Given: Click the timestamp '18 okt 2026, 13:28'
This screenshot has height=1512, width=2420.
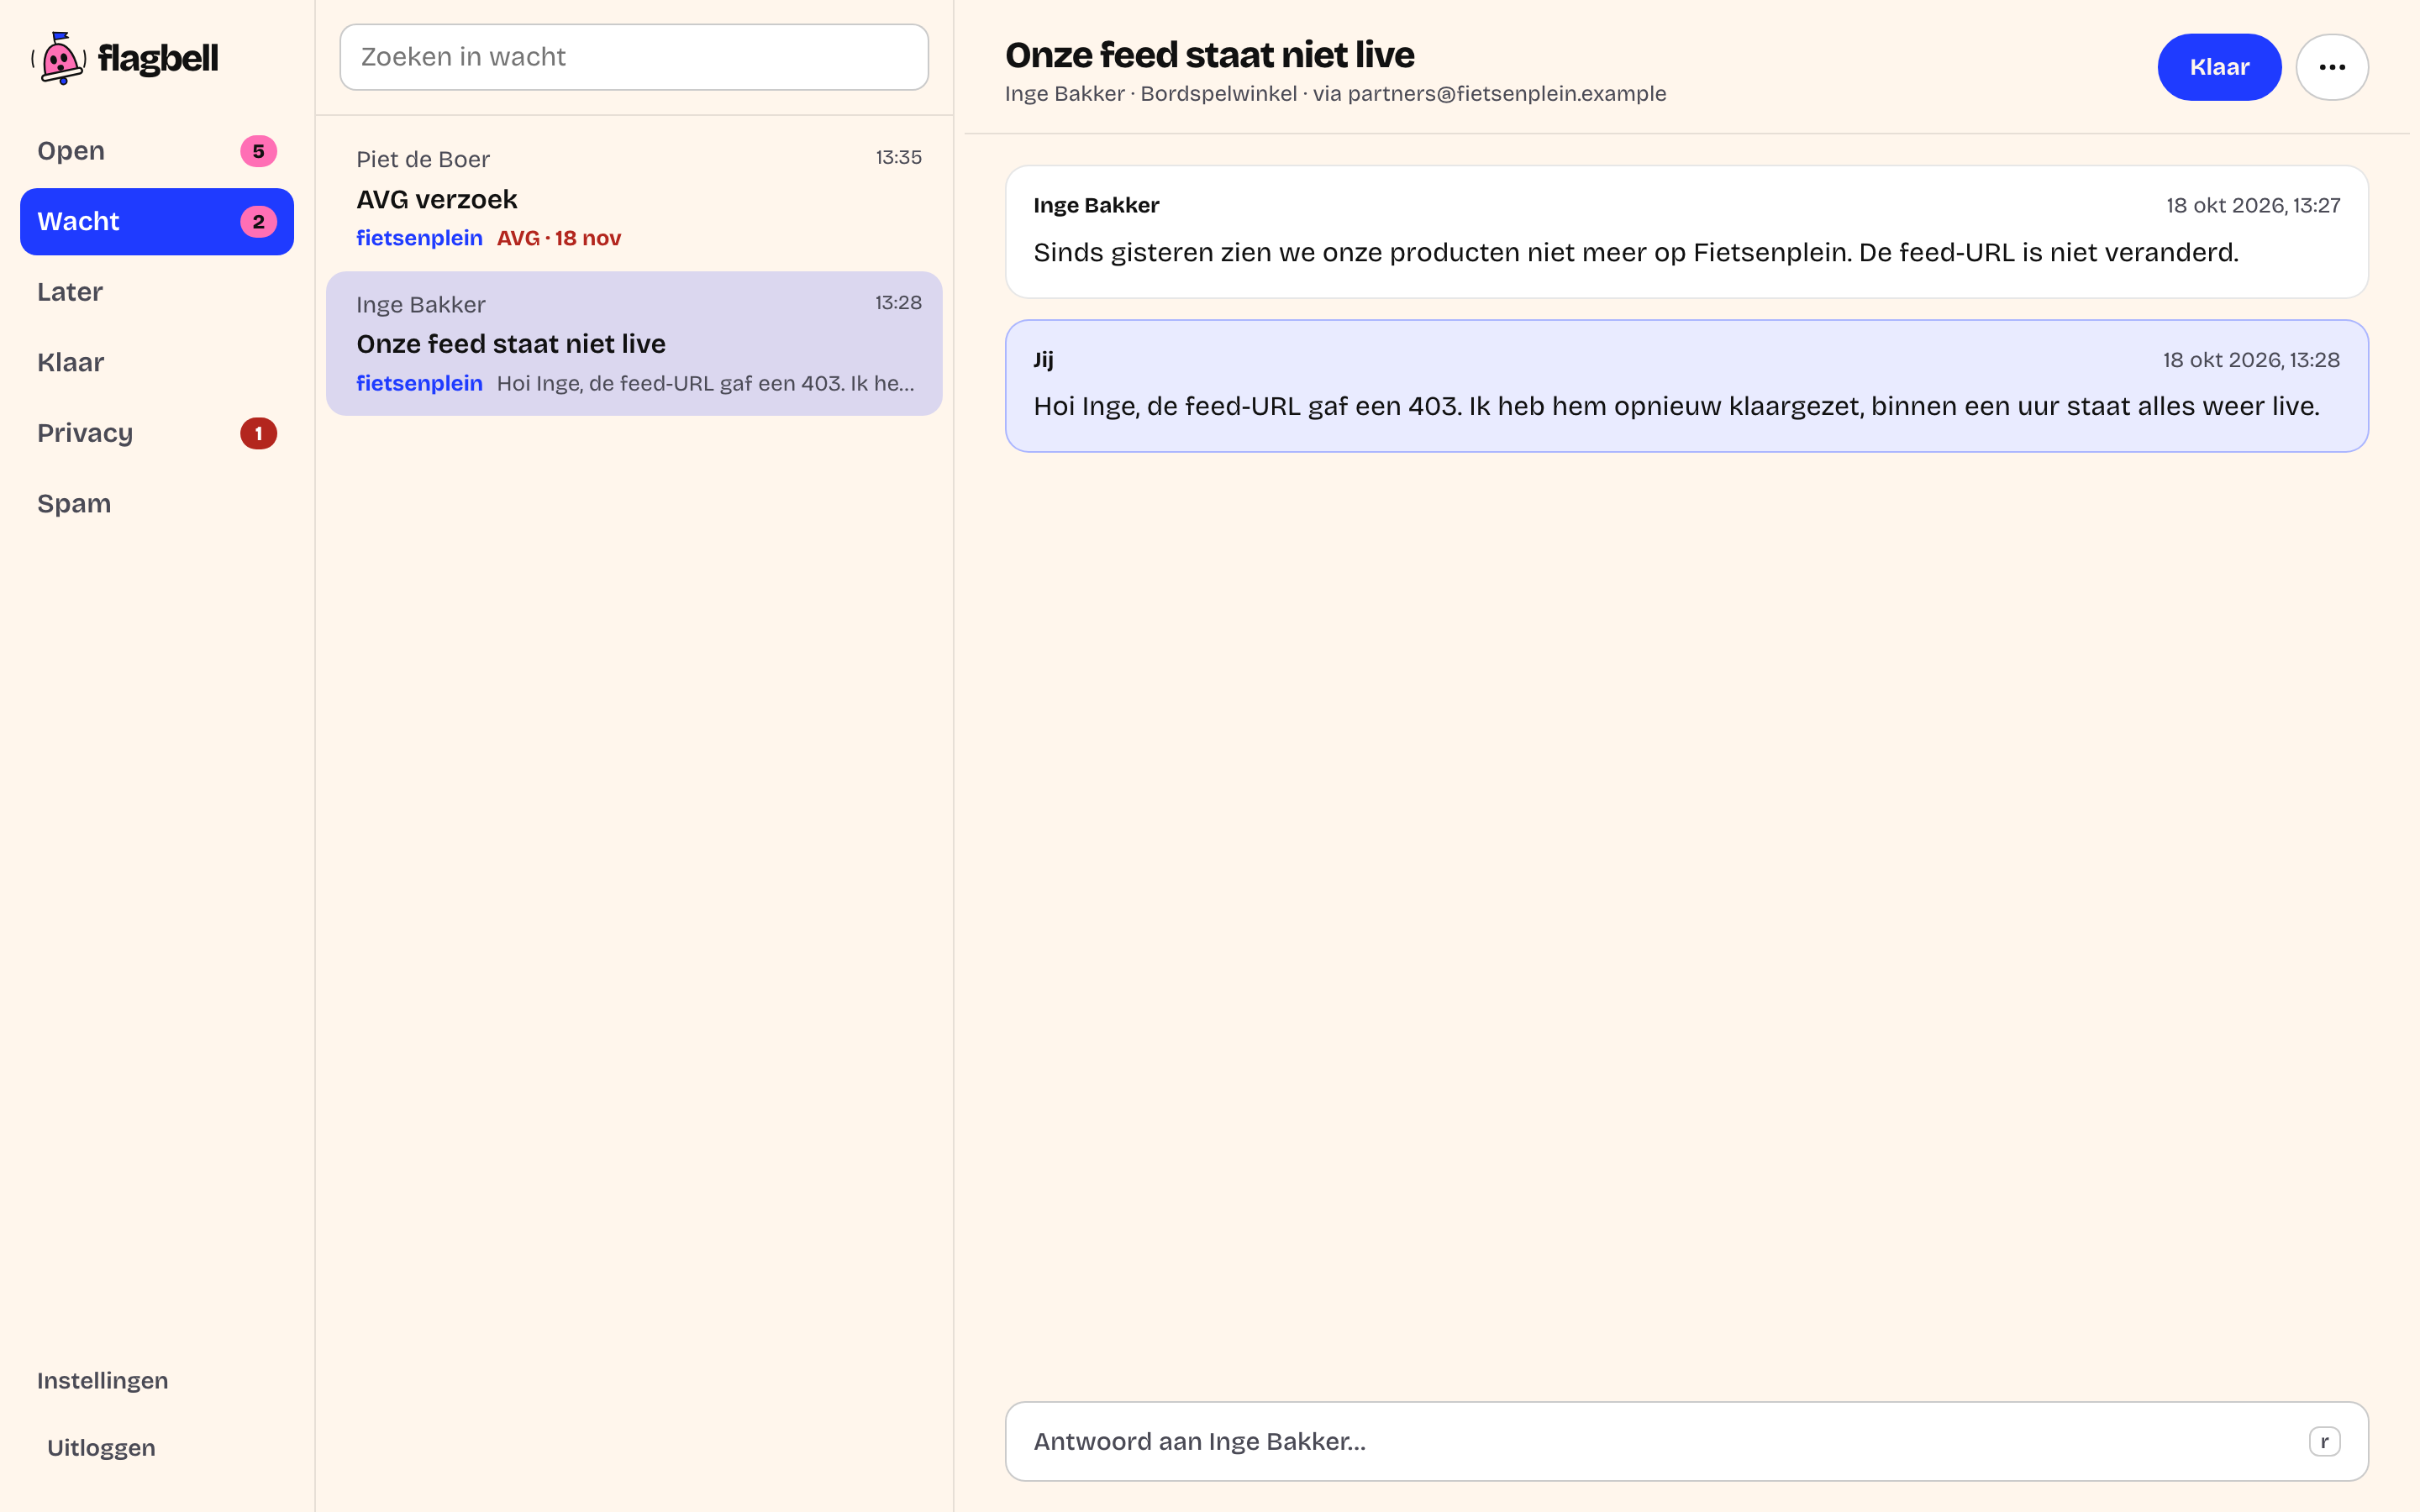Looking at the screenshot, I should pyautogui.click(x=2251, y=360).
